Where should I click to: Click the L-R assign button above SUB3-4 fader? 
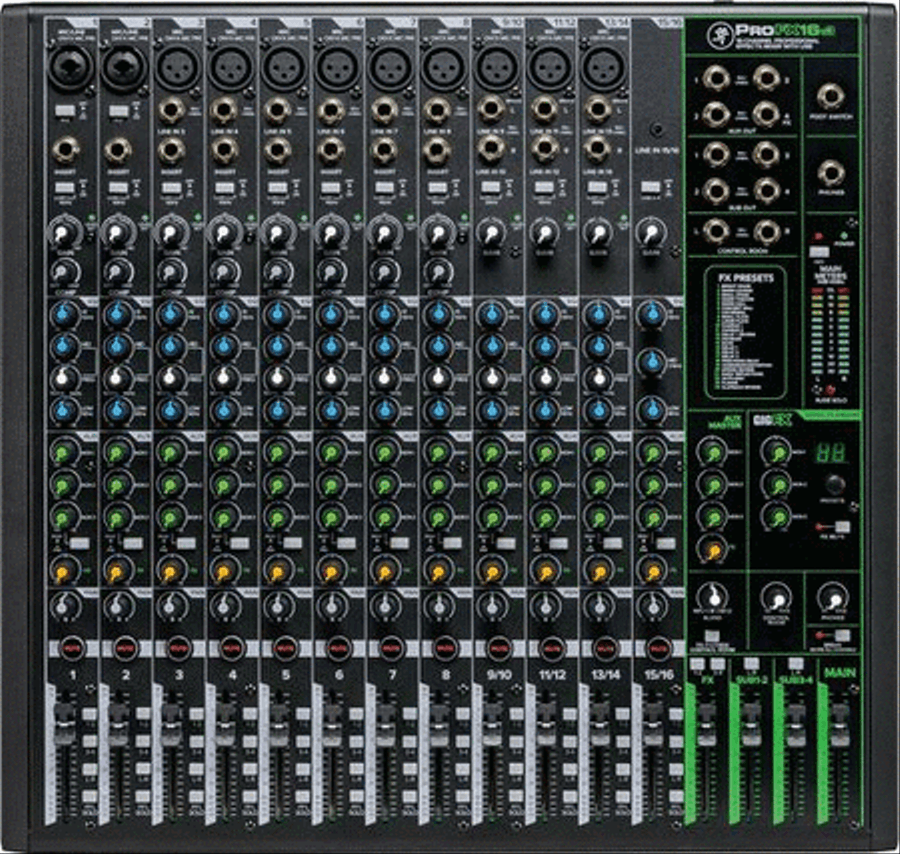(795, 664)
